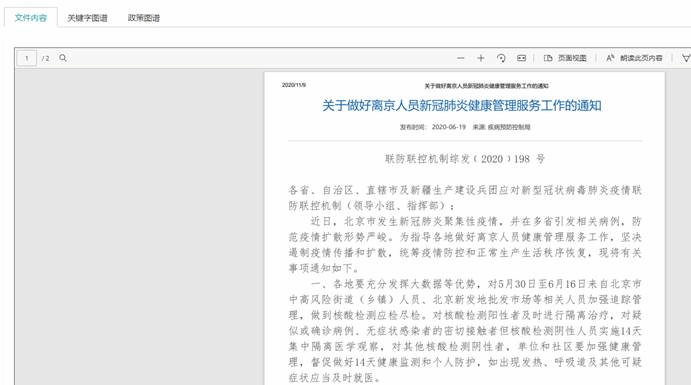Click the 2020-06-19 publish date text
Image resolution: width=691 pixels, height=385 pixels.
pyautogui.click(x=449, y=127)
